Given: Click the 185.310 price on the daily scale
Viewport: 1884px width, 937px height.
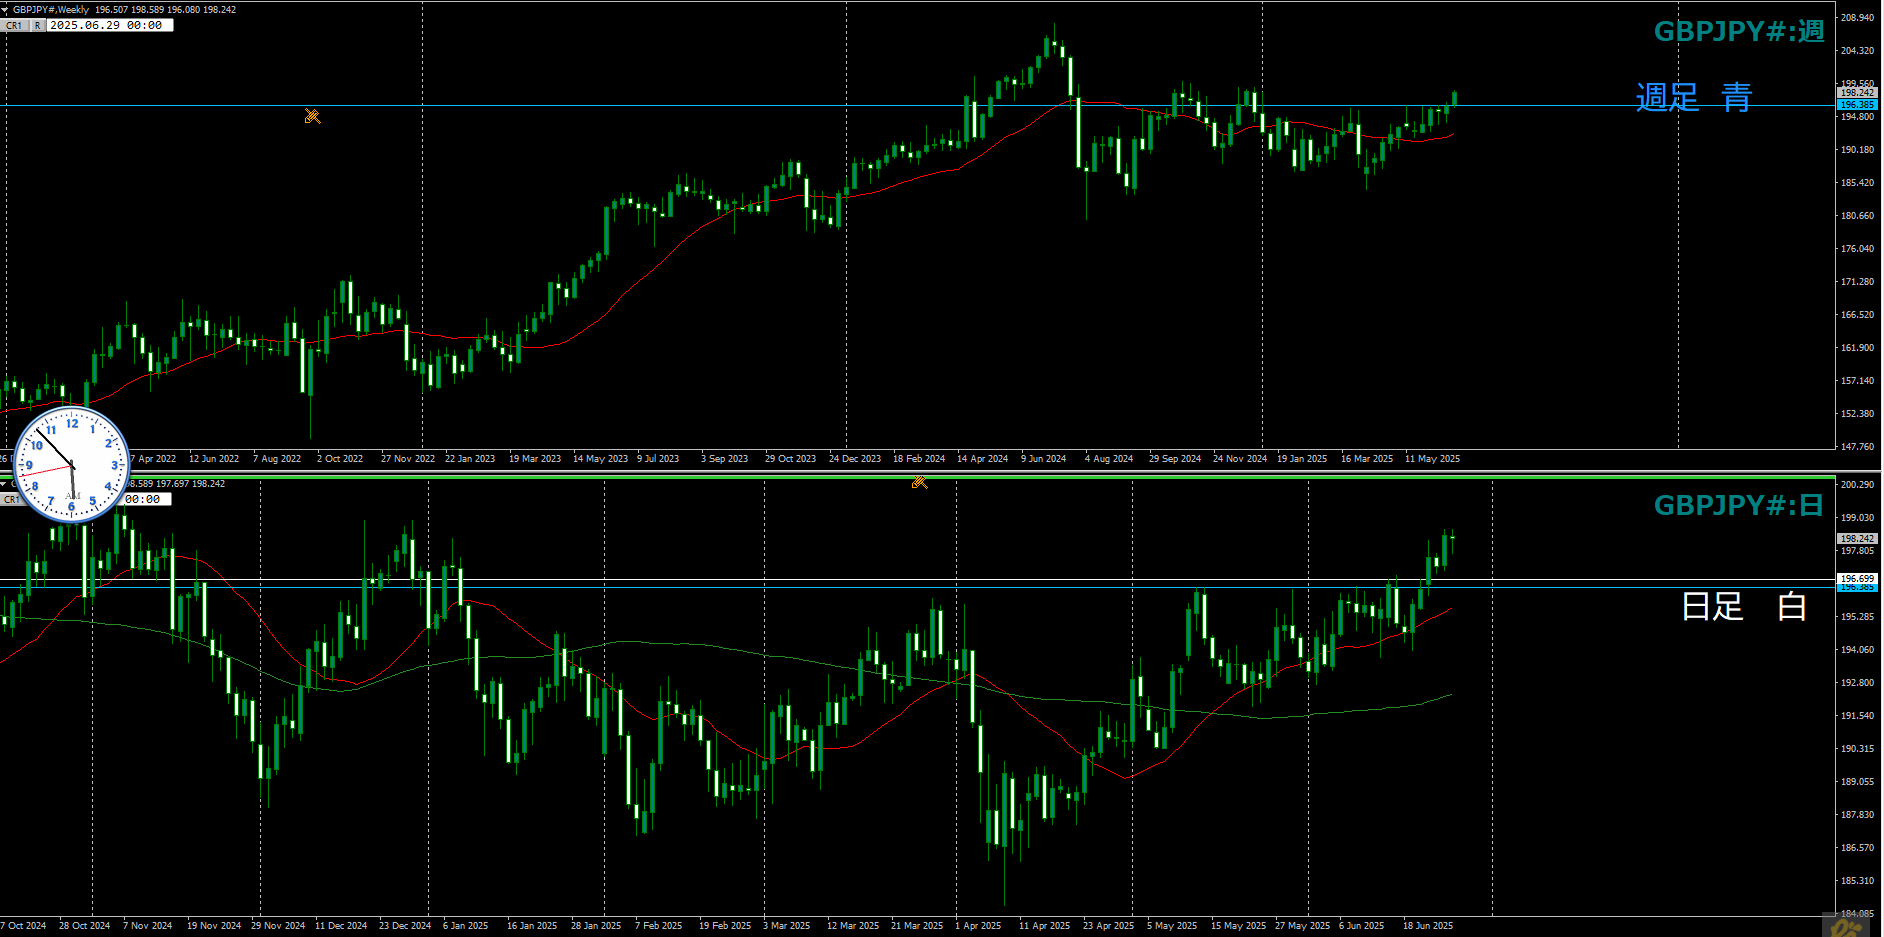Looking at the screenshot, I should pyautogui.click(x=1857, y=881).
